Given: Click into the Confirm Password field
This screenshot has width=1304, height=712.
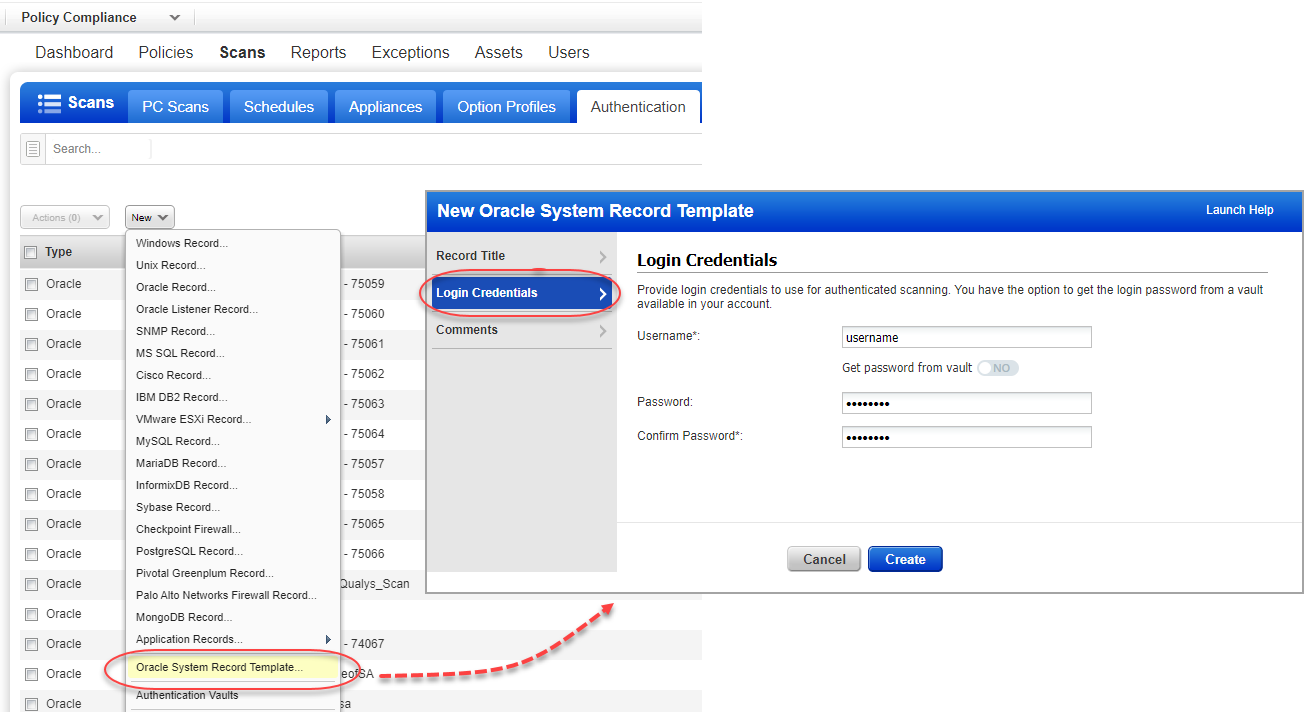Looking at the screenshot, I should (x=966, y=436).
